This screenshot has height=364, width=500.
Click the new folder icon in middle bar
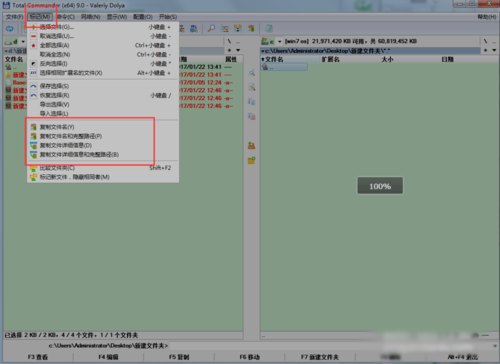pos(252,160)
